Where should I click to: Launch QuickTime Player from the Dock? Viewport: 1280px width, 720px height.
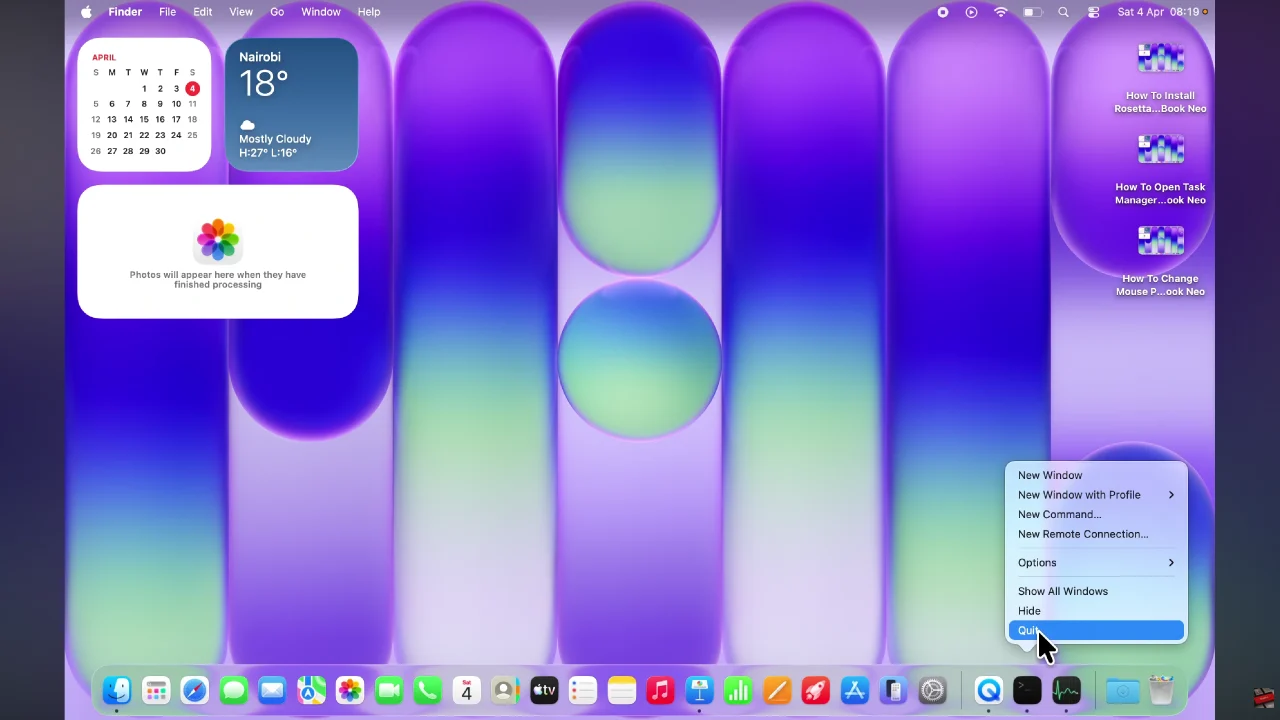tap(989, 690)
